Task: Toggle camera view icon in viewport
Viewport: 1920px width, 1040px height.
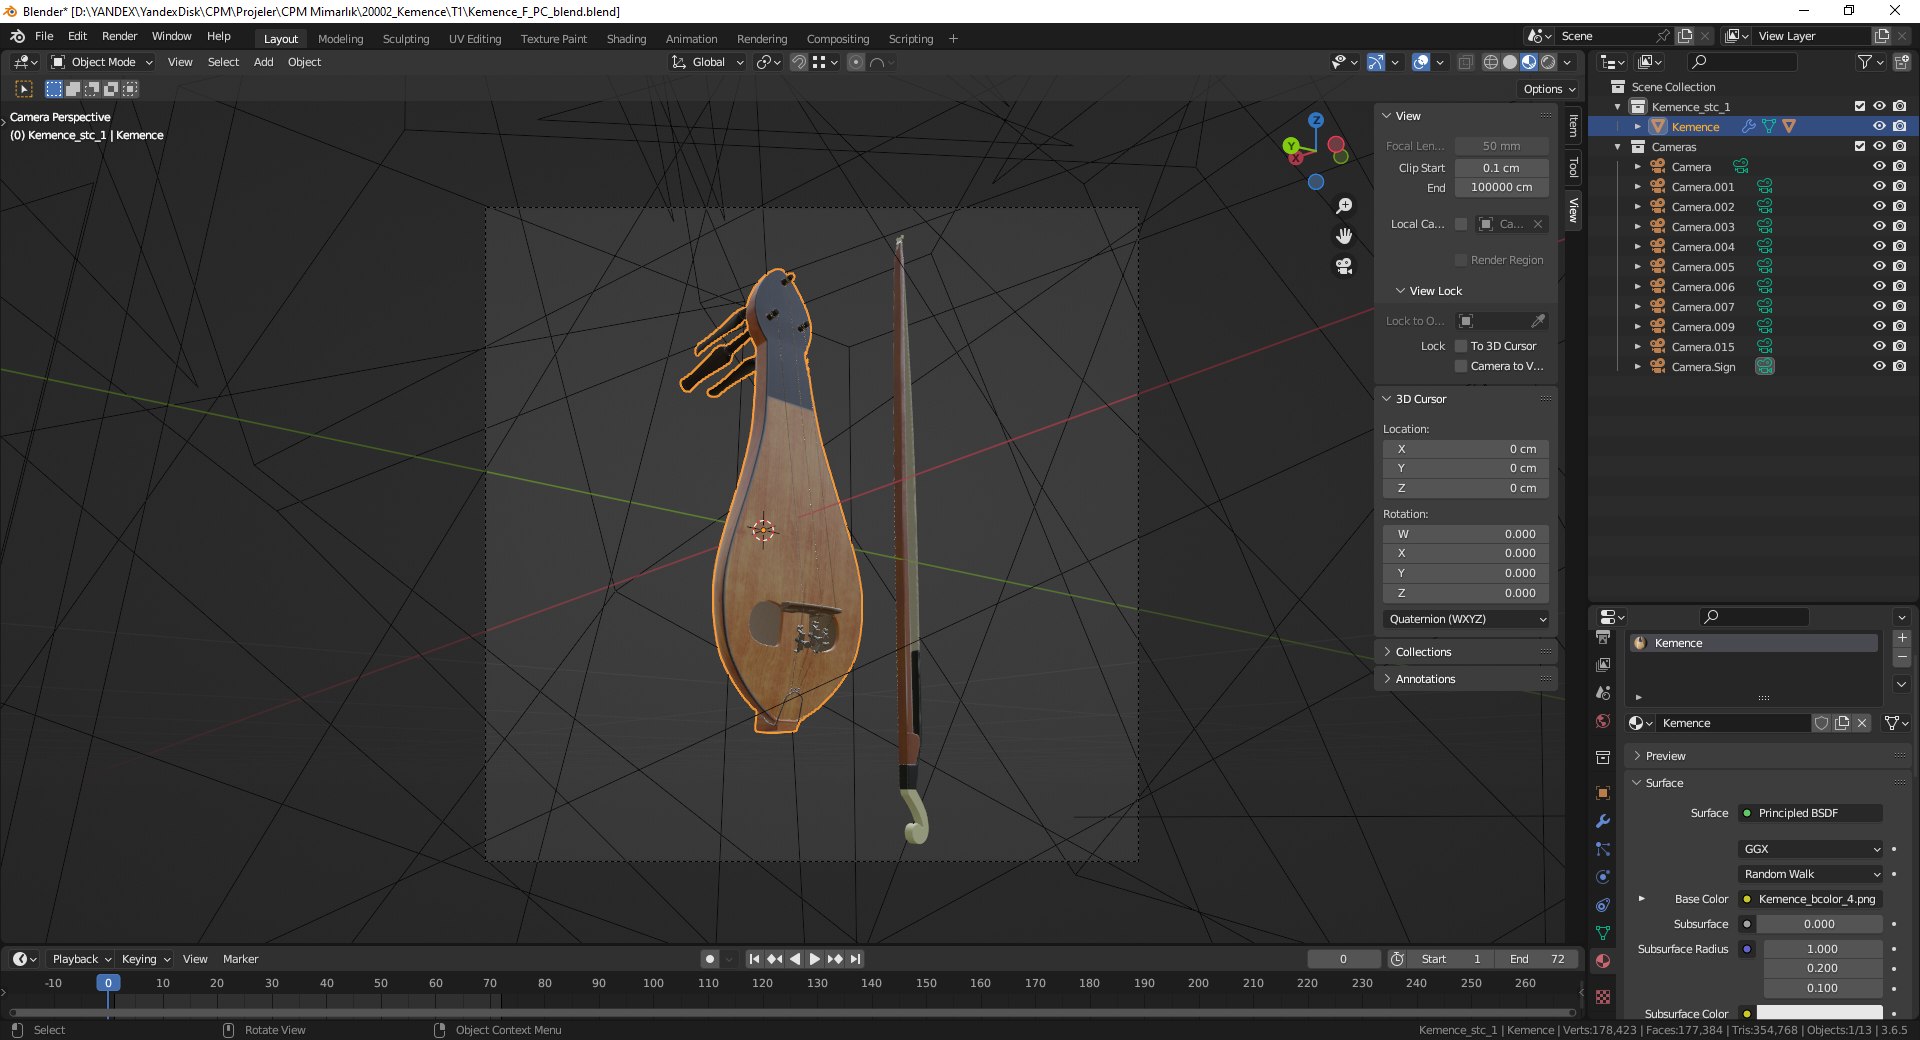Action: [1344, 266]
